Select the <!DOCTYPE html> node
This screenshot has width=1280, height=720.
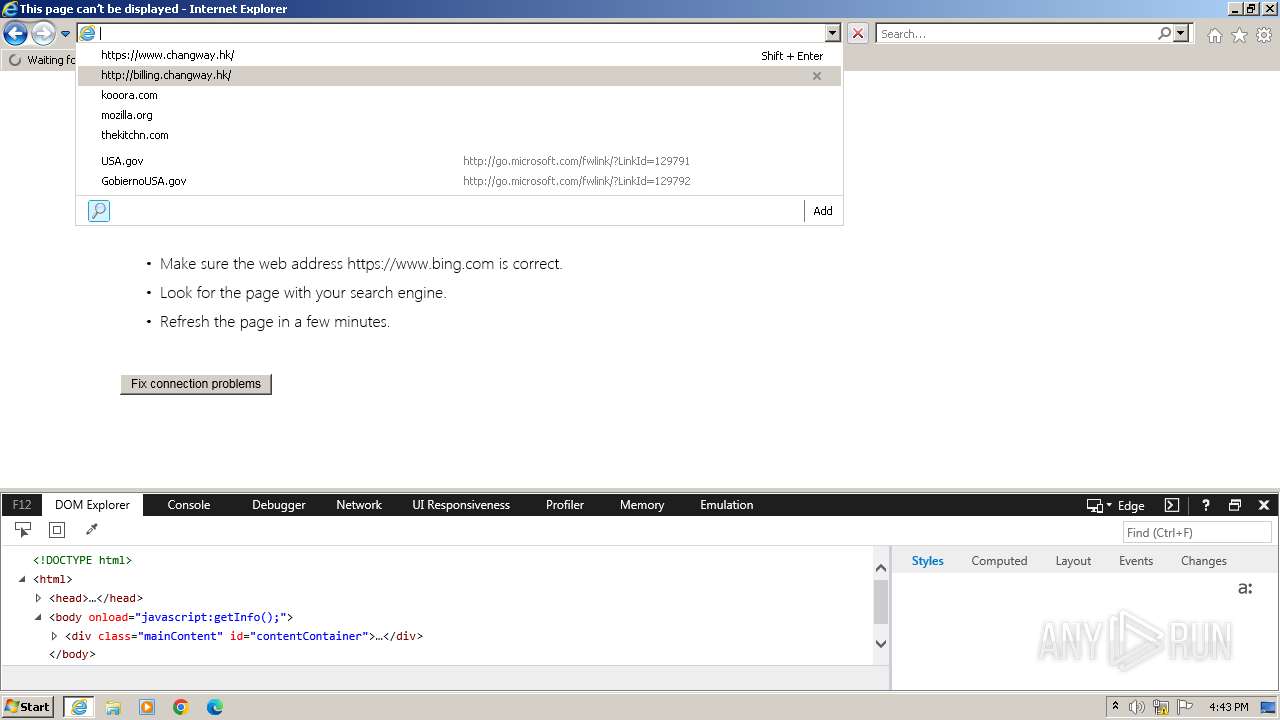click(x=82, y=560)
